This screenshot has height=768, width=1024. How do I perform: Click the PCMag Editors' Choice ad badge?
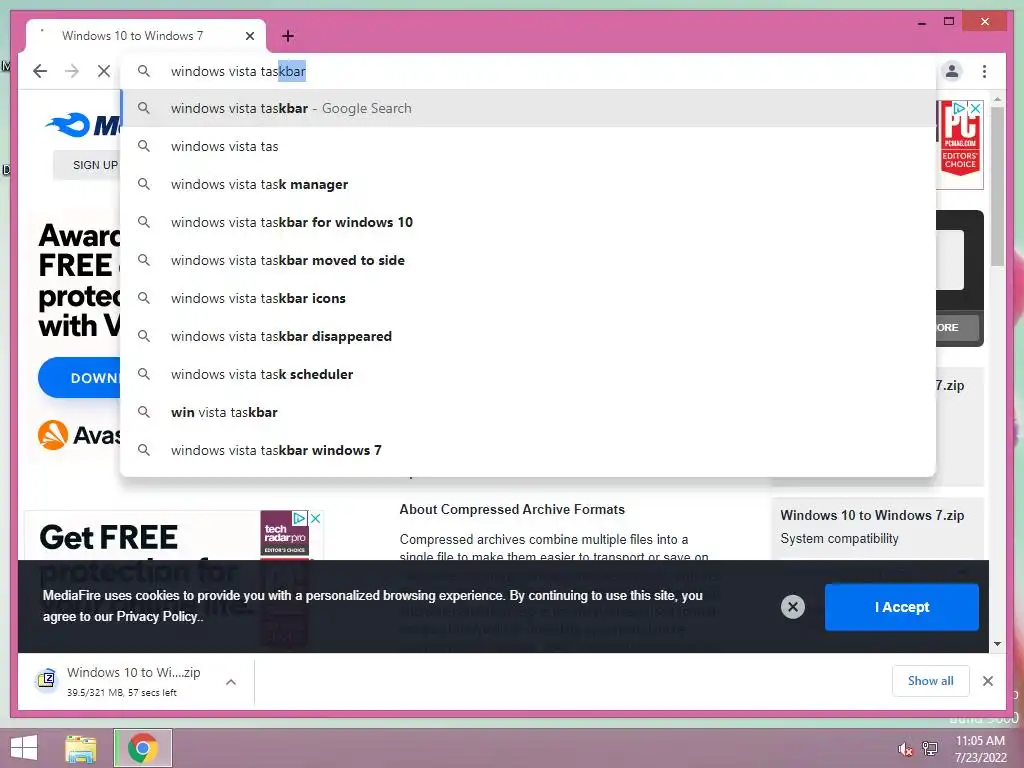pyautogui.click(x=960, y=140)
